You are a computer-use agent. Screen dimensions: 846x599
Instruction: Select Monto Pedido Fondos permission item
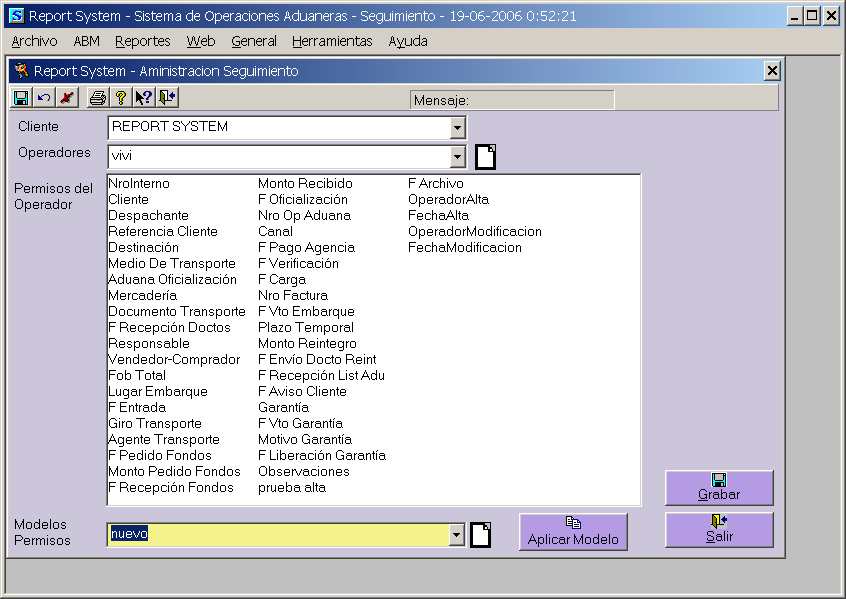point(174,472)
